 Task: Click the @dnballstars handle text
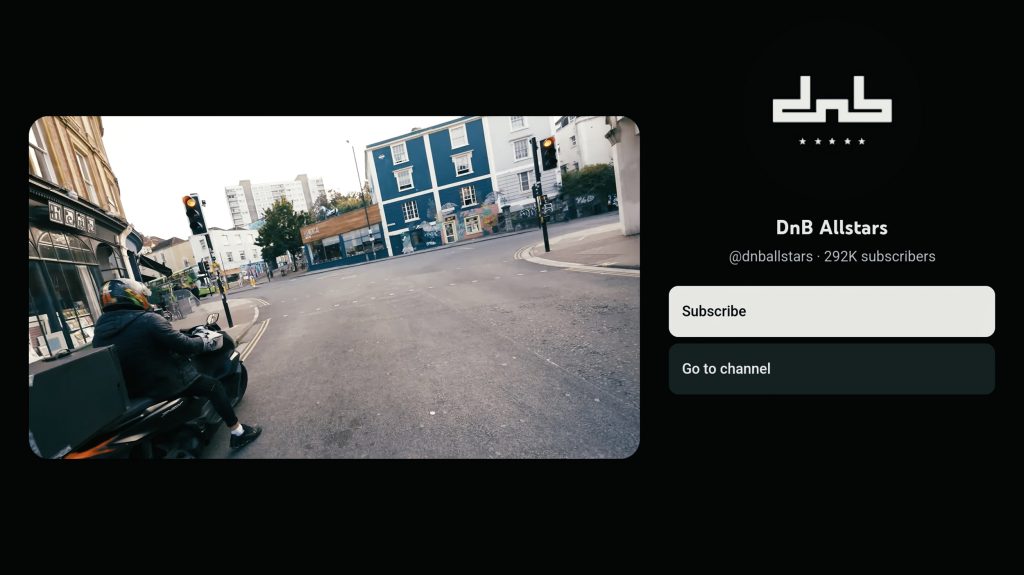(x=770, y=257)
